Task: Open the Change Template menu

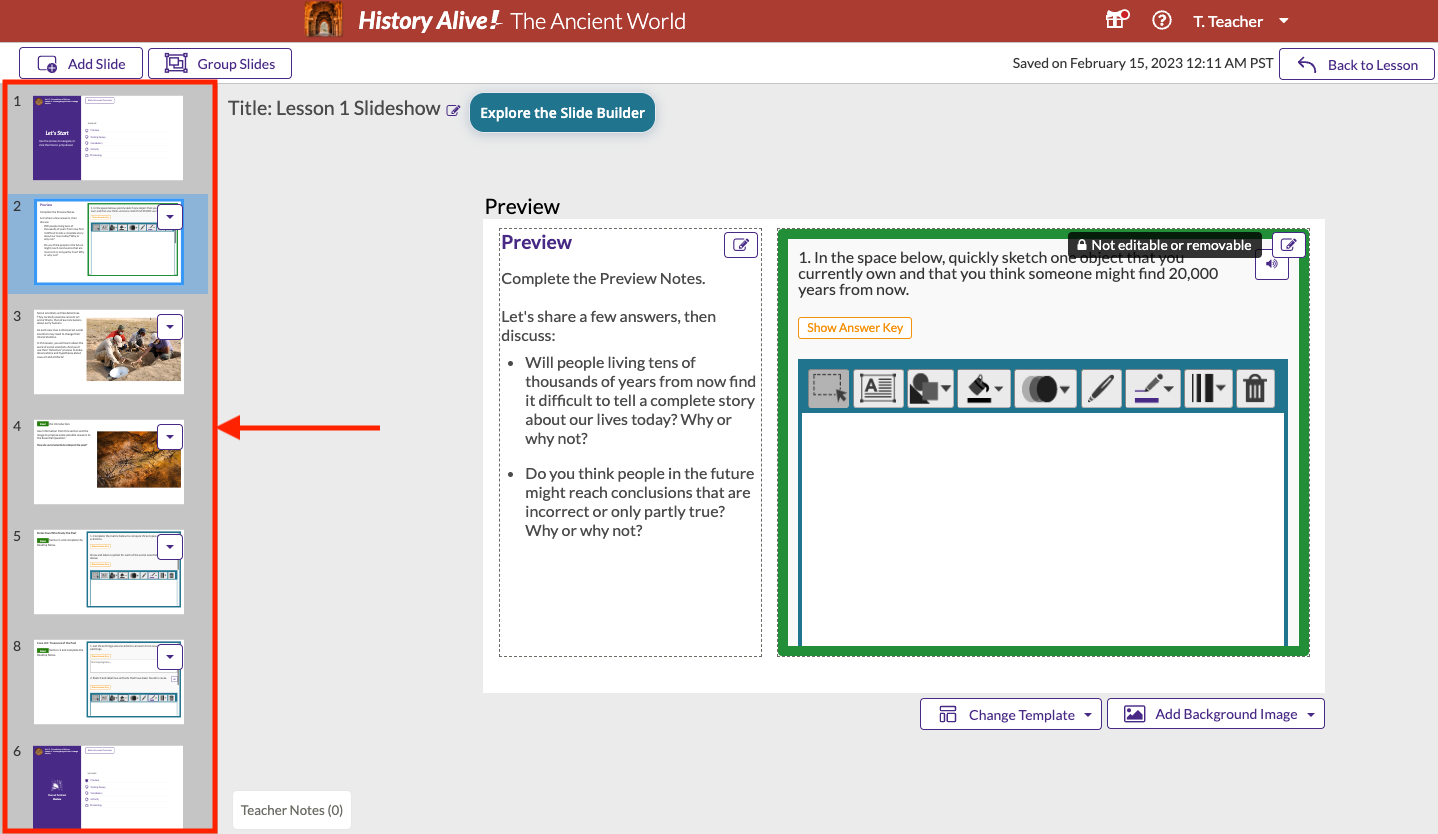Action: 1010,713
